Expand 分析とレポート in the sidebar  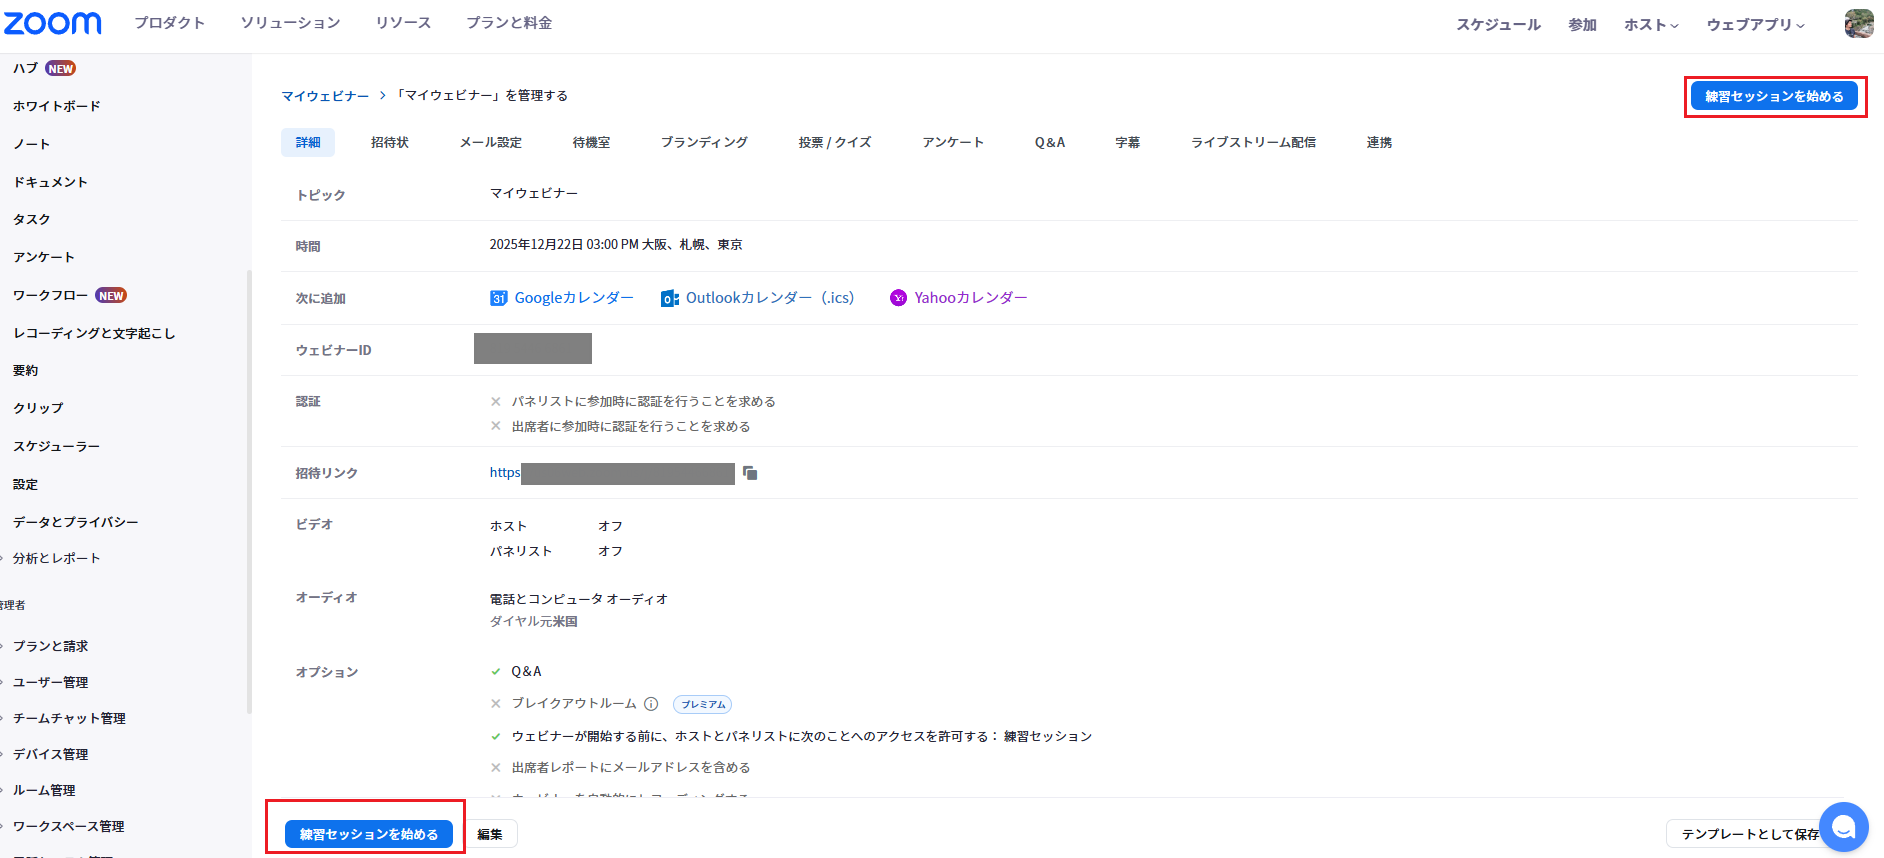click(56, 558)
